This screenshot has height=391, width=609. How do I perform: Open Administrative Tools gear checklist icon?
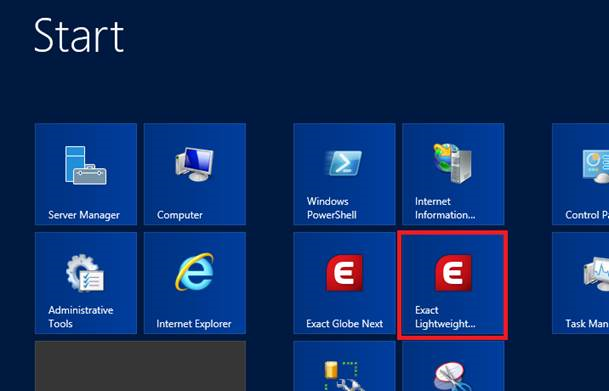click(85, 273)
